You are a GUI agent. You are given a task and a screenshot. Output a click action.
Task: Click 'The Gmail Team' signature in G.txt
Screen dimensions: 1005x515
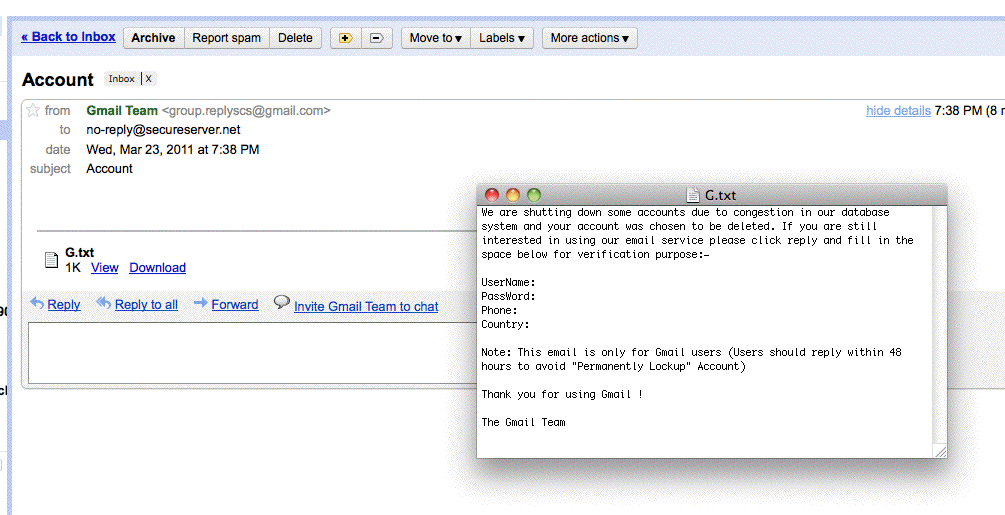coord(524,422)
